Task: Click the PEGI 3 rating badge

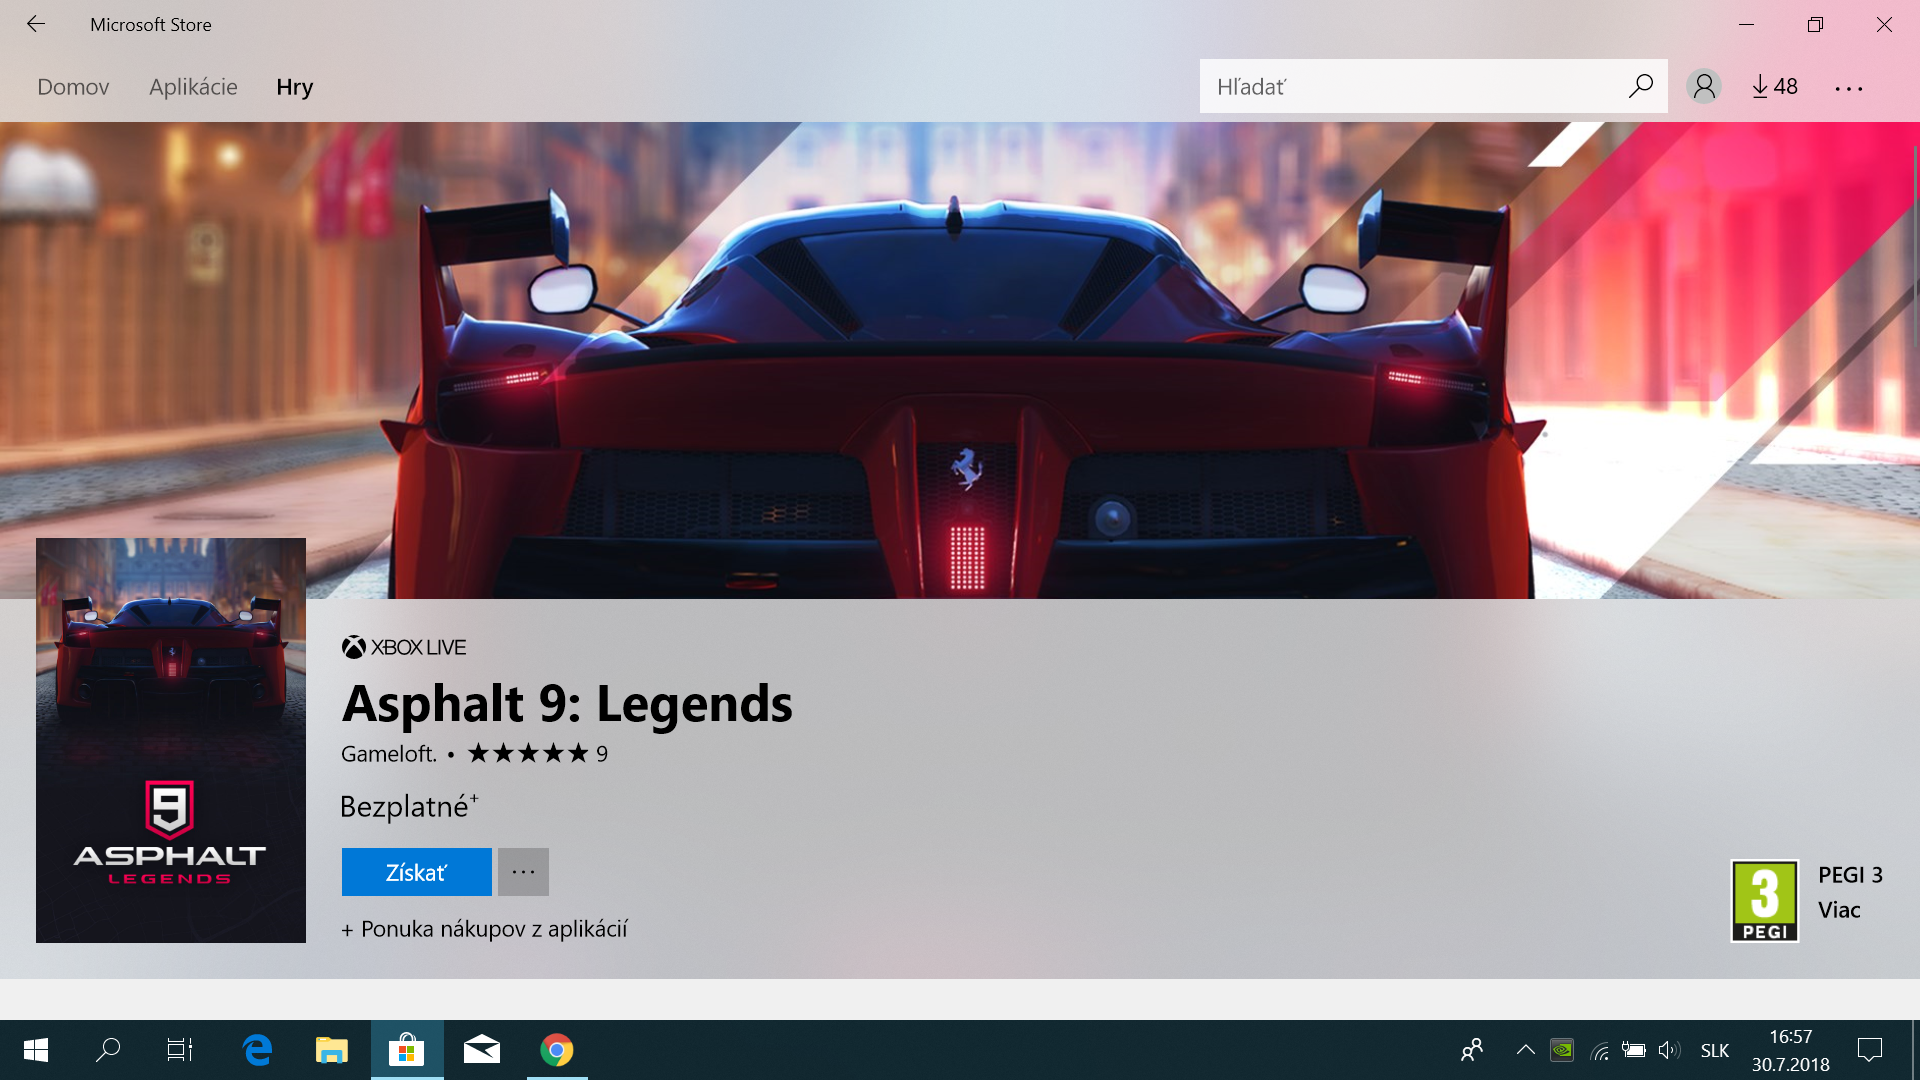Action: tap(1765, 901)
